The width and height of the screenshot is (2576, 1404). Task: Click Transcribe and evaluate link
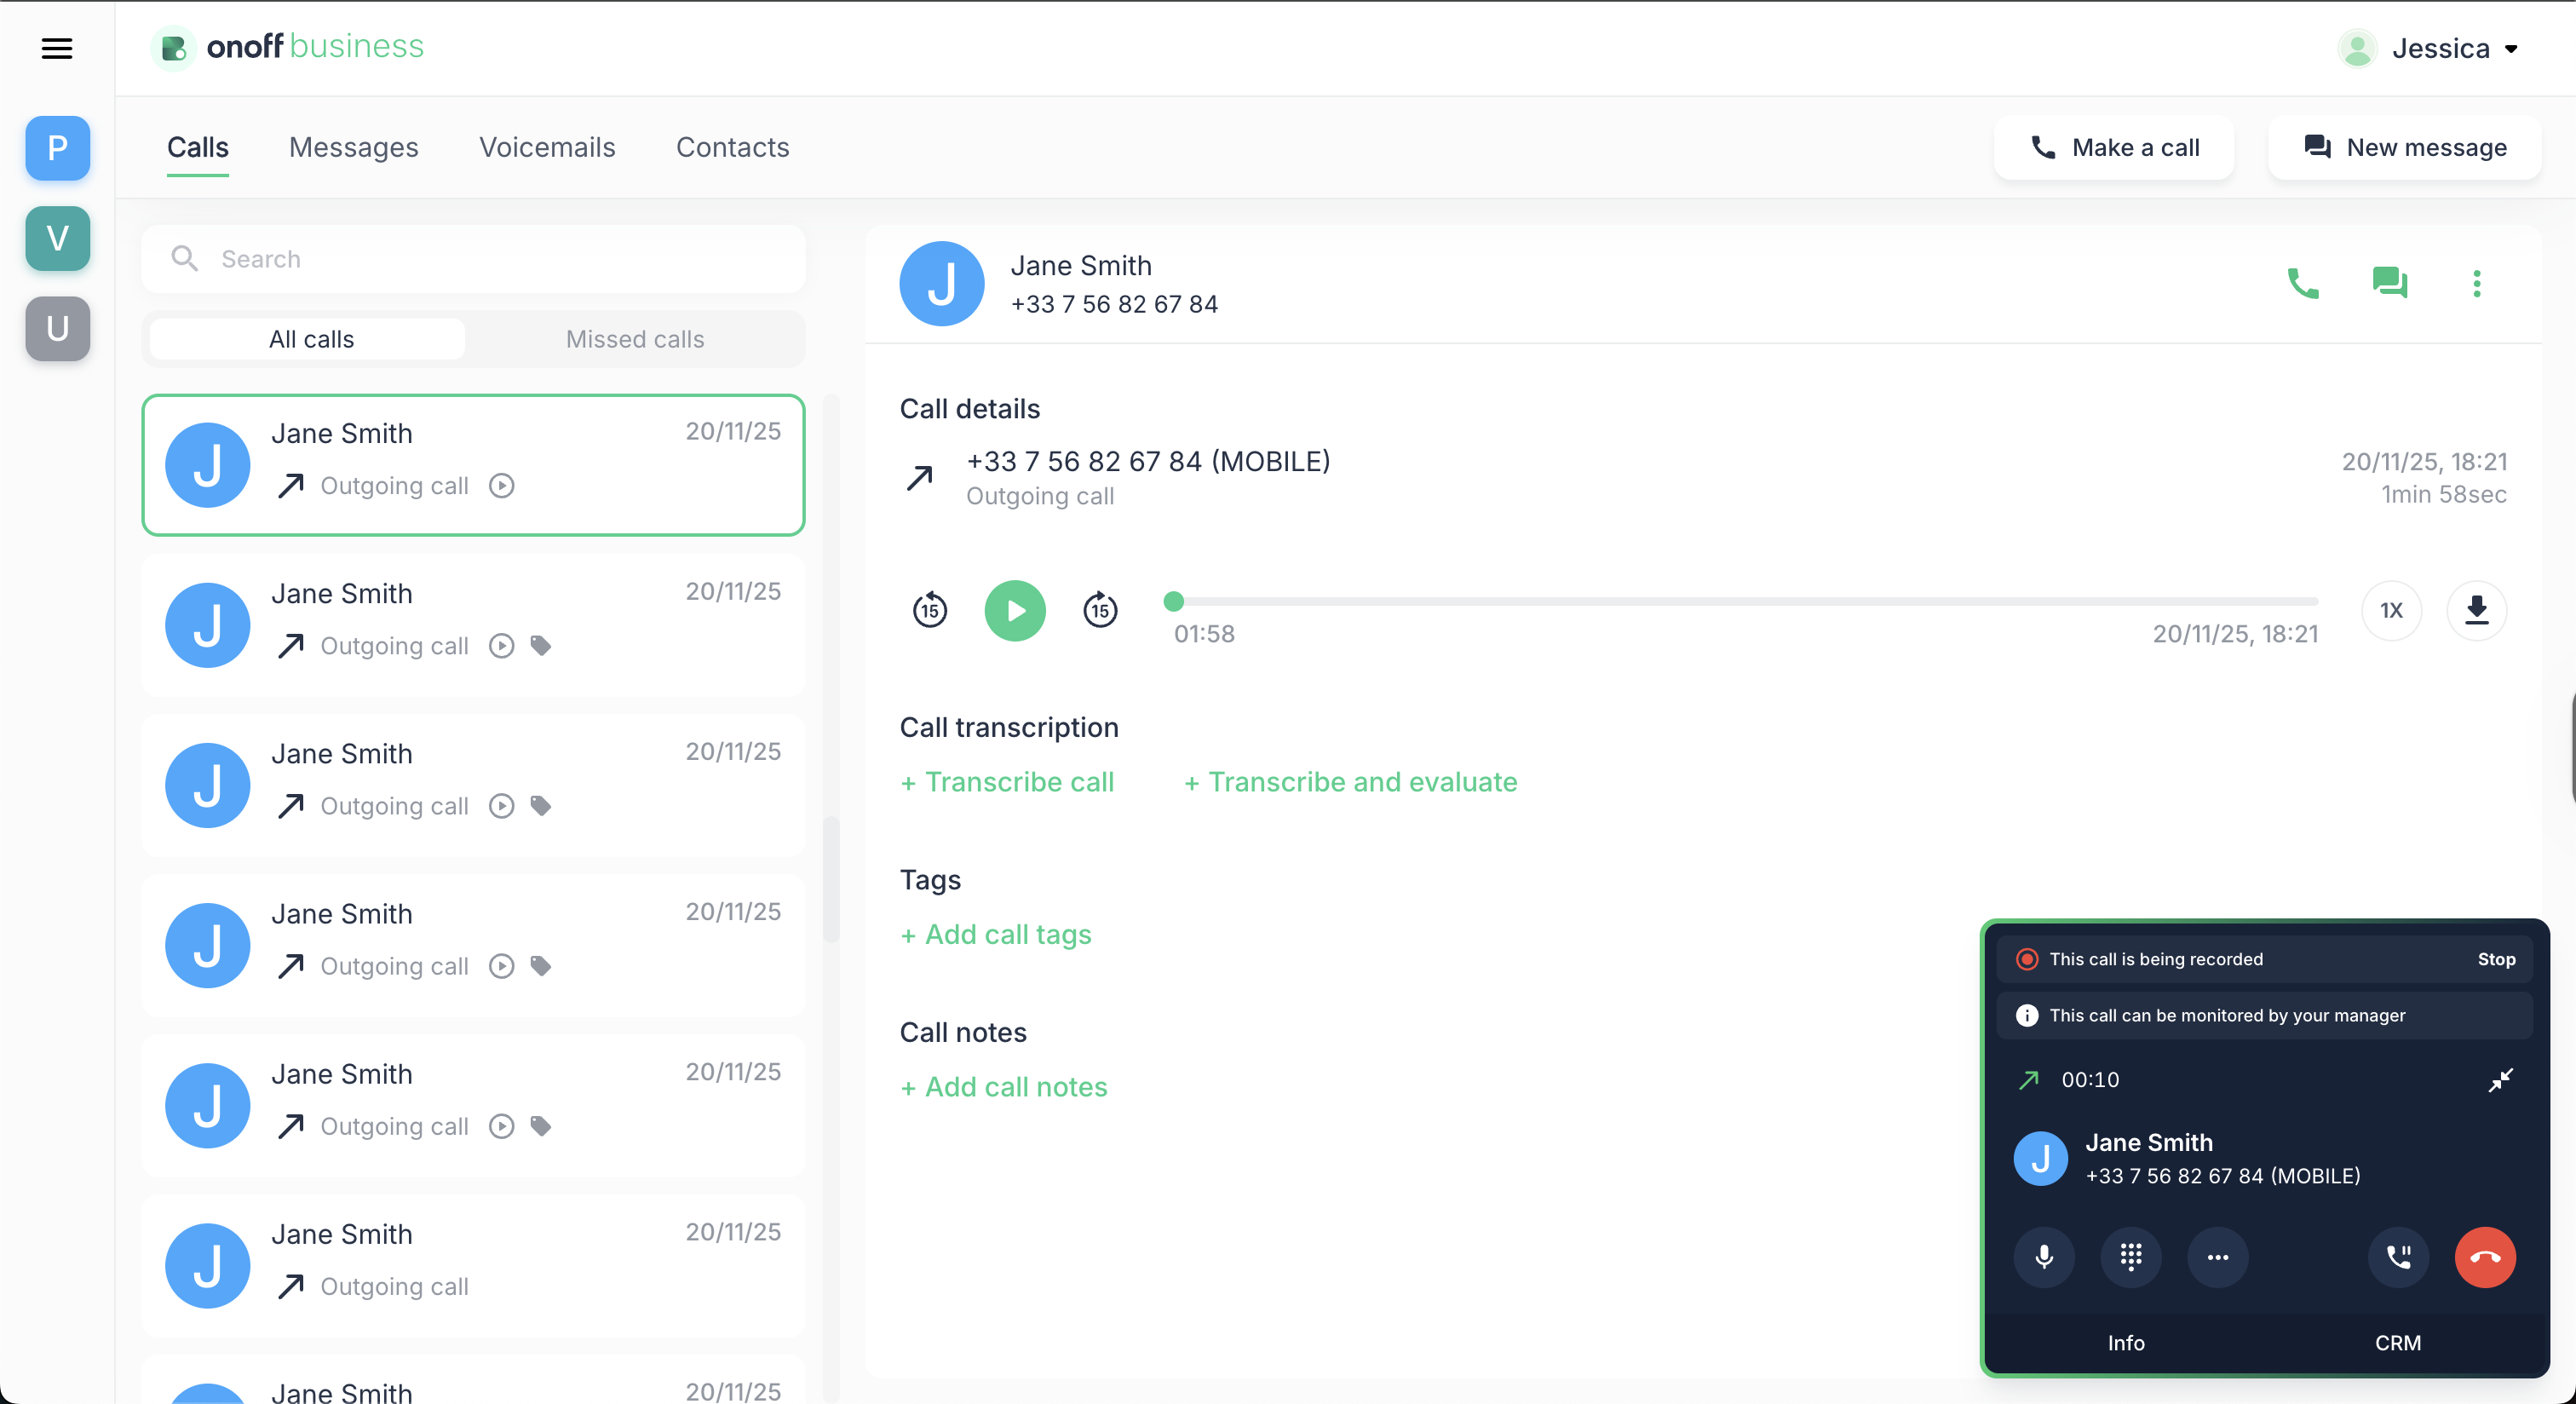[1351, 782]
